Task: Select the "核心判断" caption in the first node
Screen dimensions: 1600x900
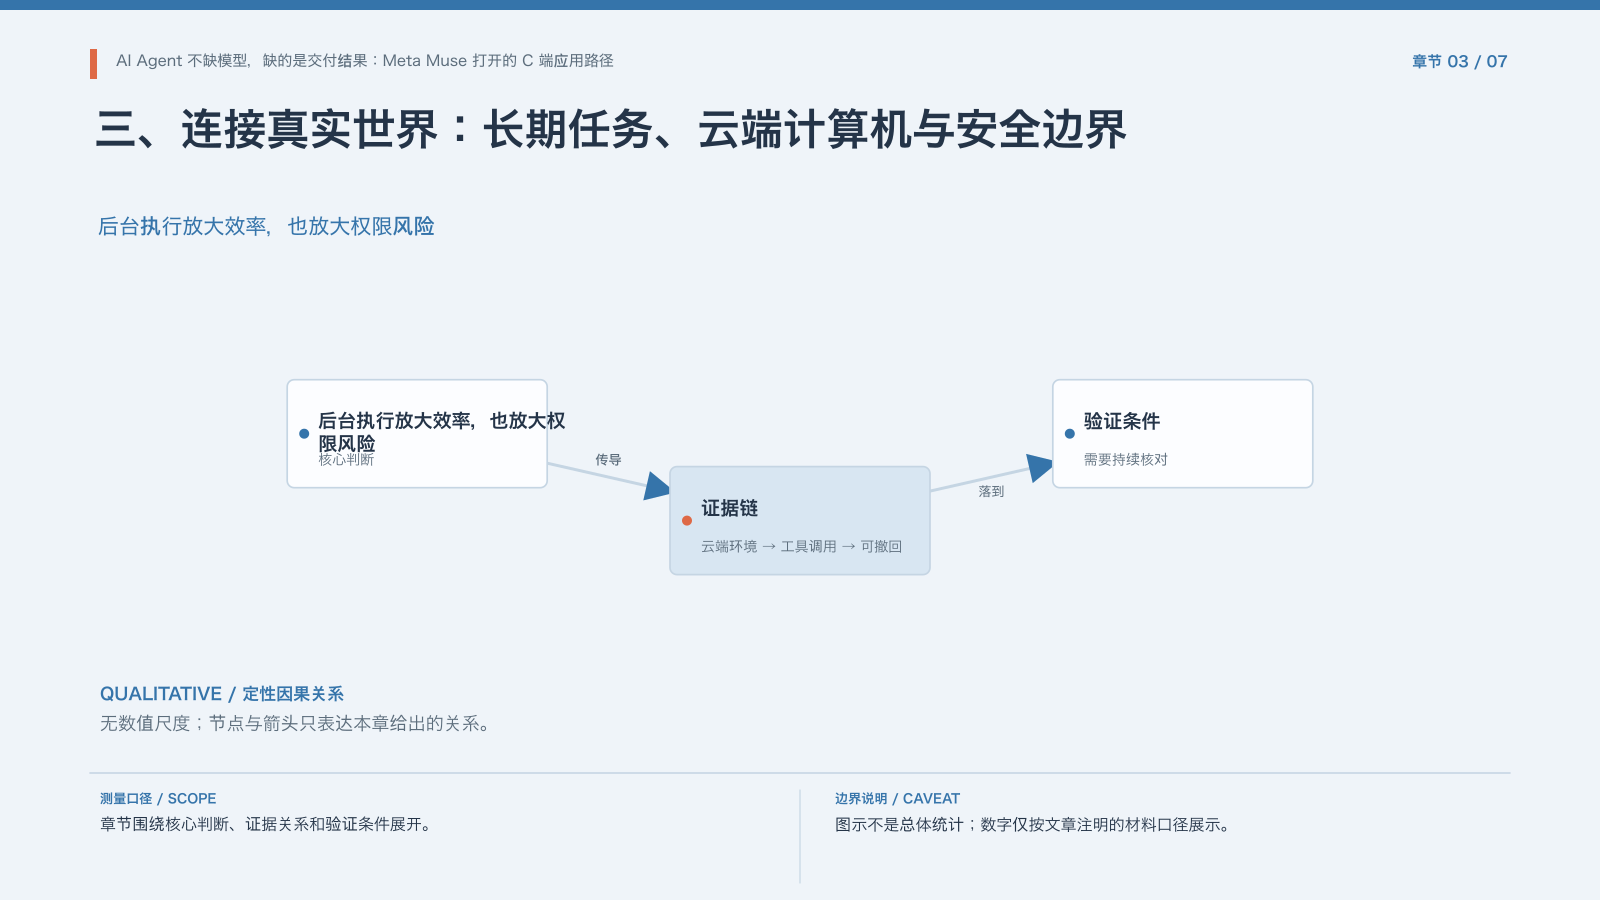Action: pyautogui.click(x=346, y=460)
